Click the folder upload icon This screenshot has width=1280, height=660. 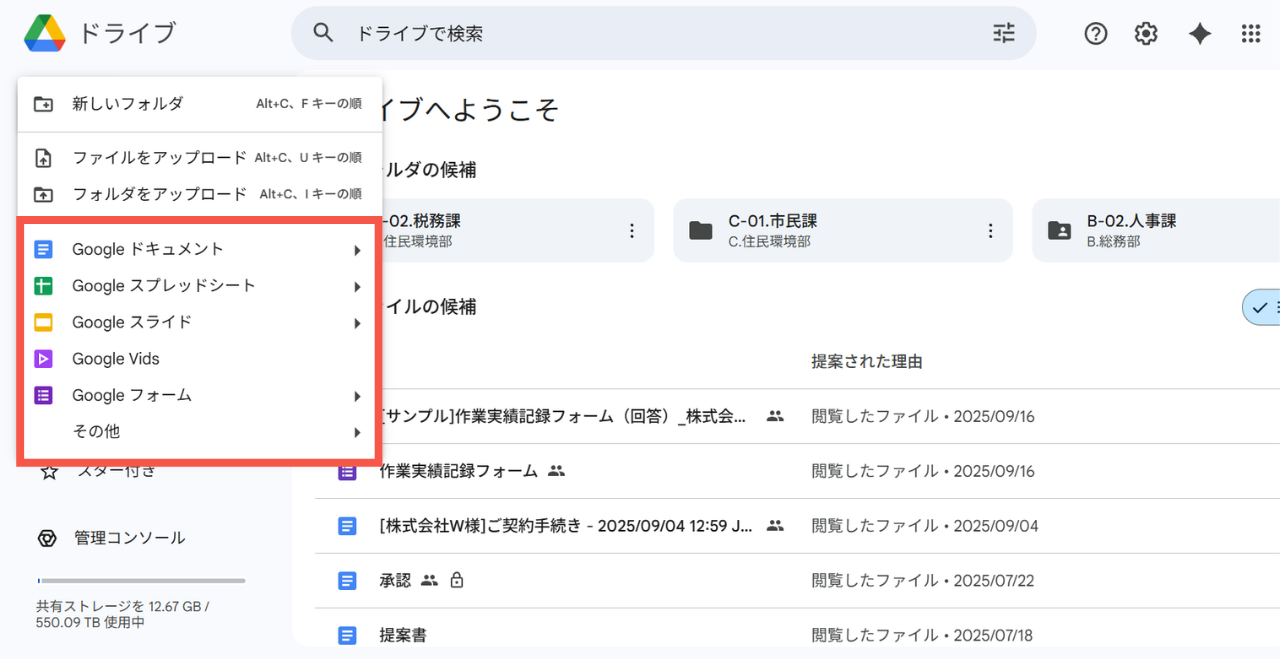pyautogui.click(x=43, y=194)
